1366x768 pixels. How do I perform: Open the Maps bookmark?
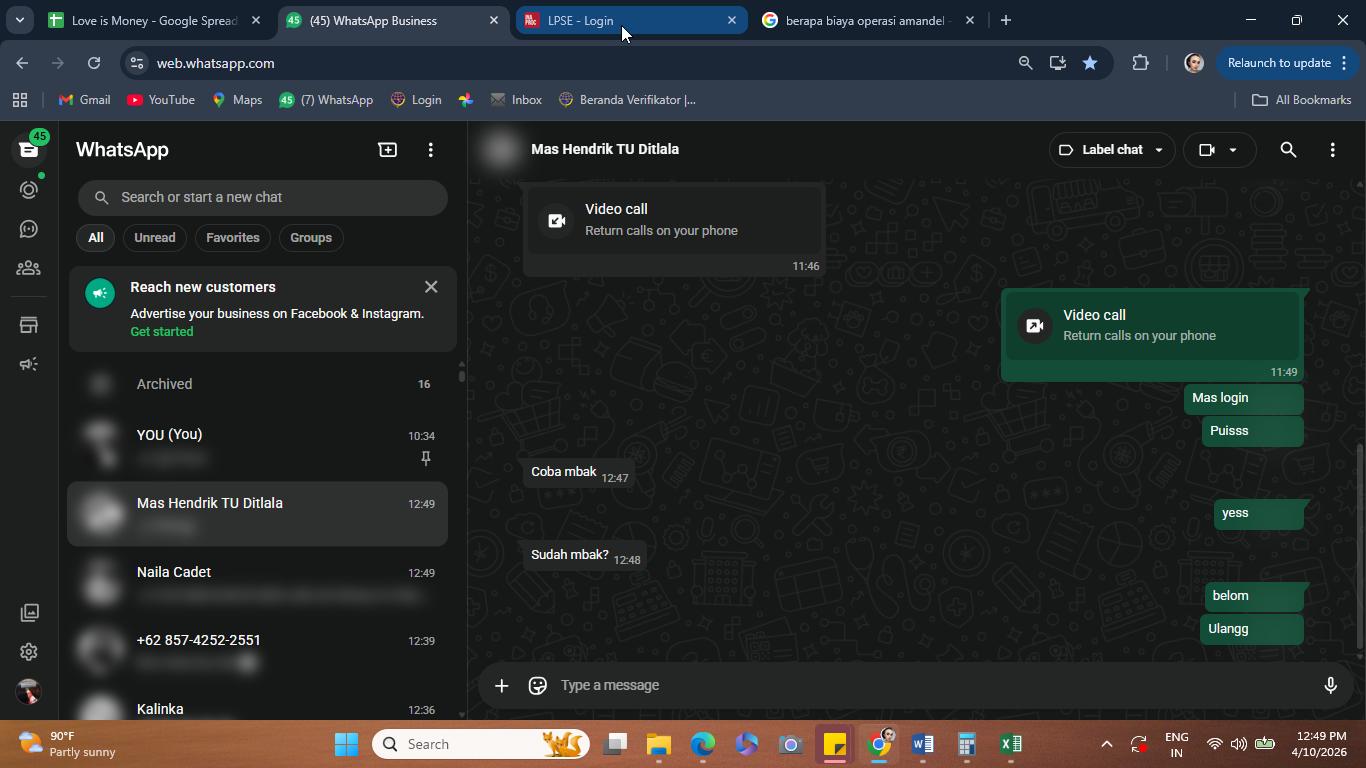[x=237, y=100]
